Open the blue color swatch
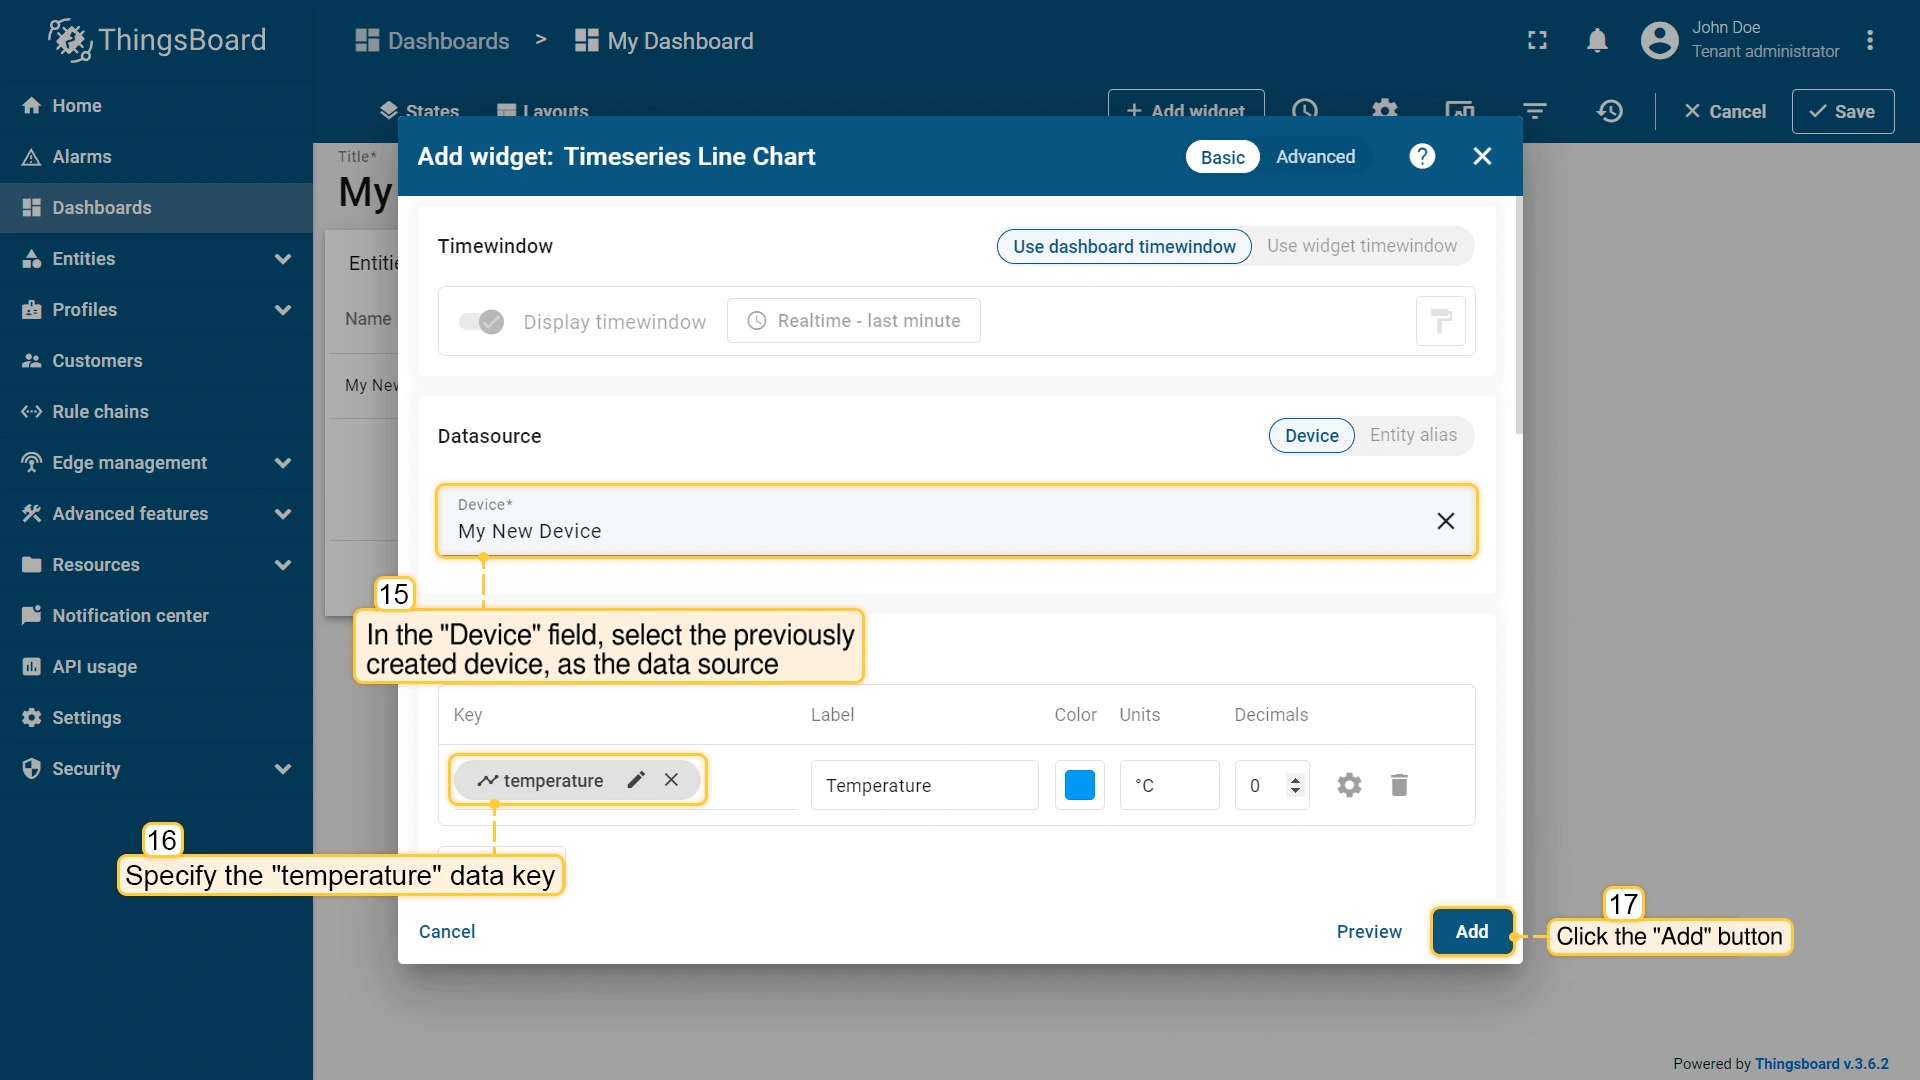The image size is (1920, 1080). point(1079,785)
